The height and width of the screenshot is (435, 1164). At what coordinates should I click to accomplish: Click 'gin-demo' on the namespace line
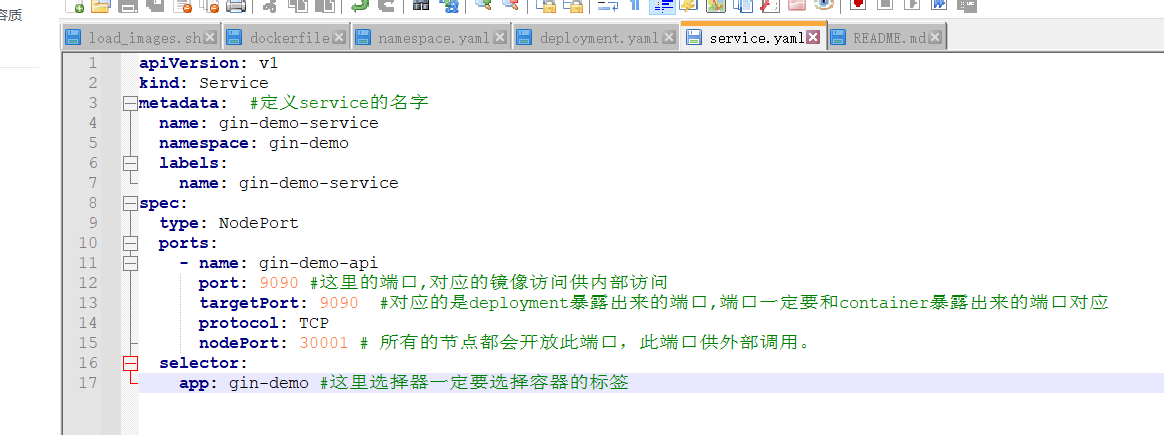pos(309,143)
